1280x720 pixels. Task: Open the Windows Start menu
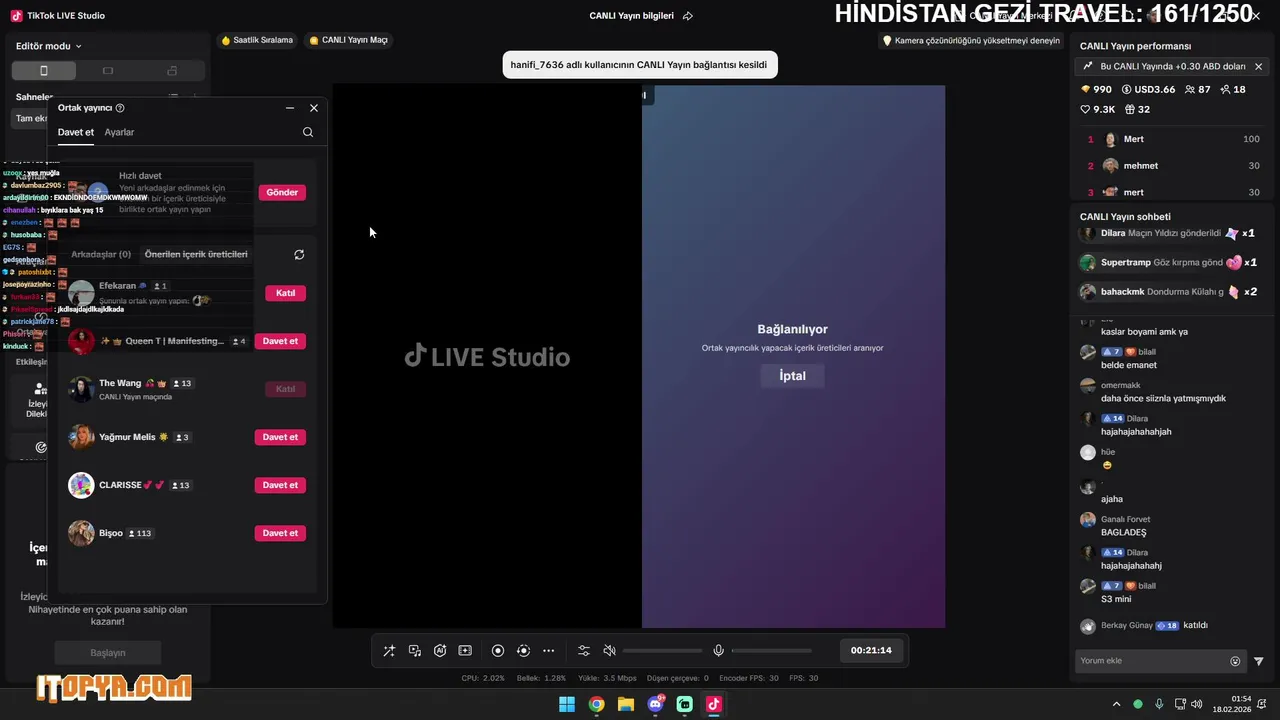[x=567, y=704]
